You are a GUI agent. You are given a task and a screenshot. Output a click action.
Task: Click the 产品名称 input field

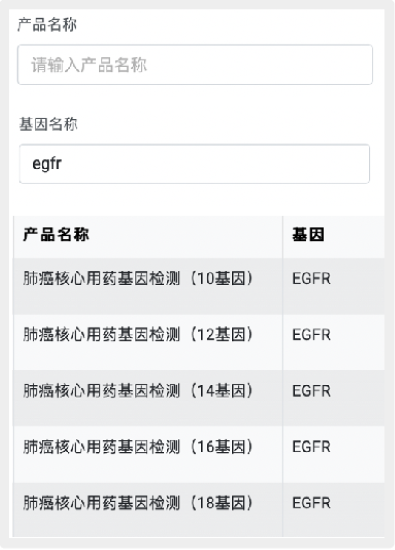tap(195, 65)
